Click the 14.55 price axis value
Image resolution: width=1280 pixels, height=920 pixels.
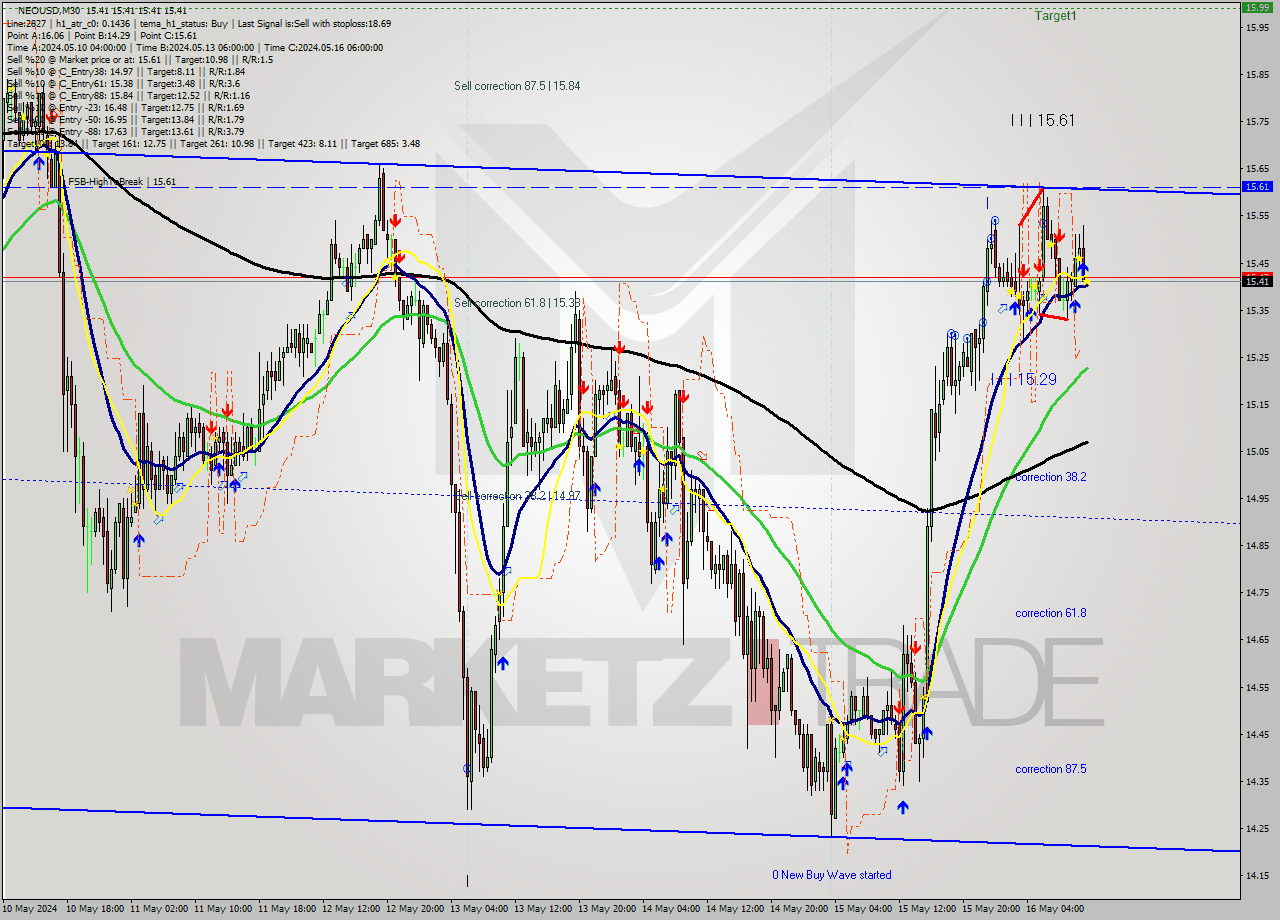click(x=1257, y=687)
